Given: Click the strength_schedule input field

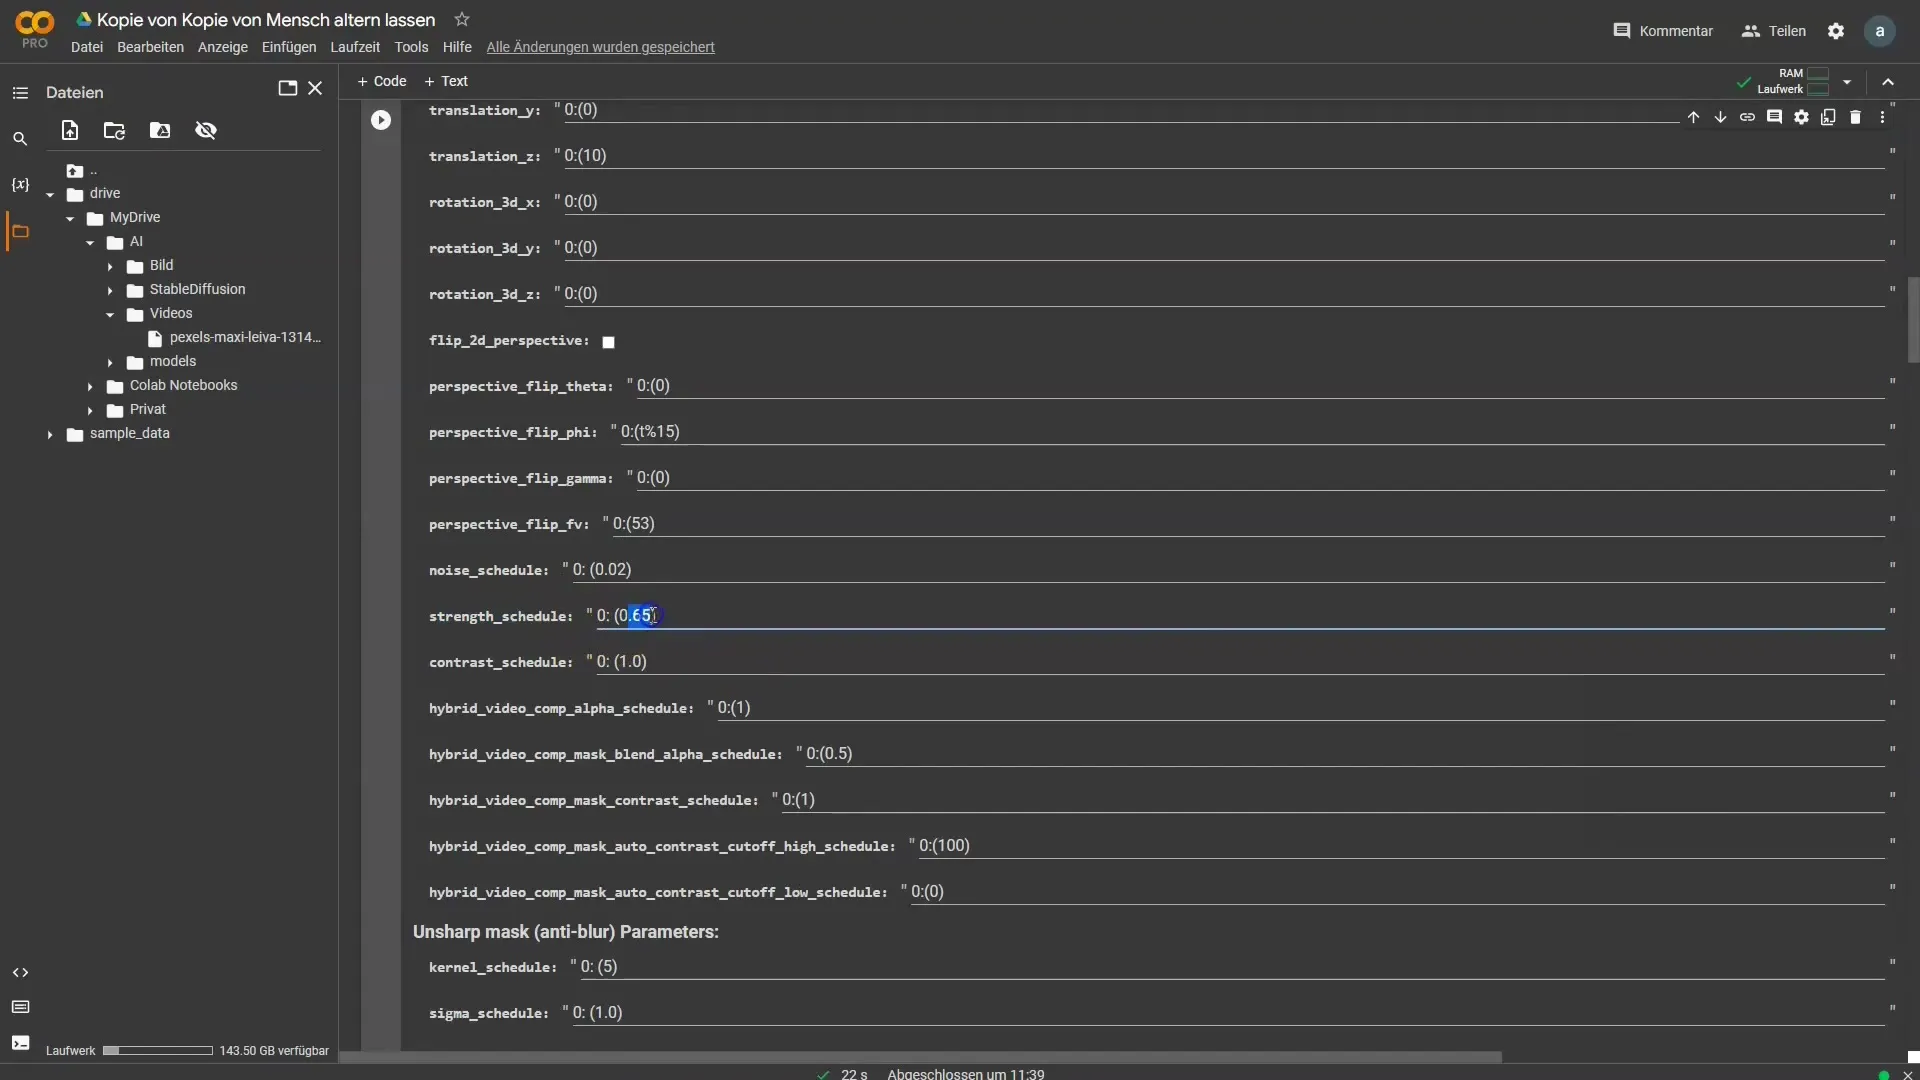Looking at the screenshot, I should pyautogui.click(x=1240, y=616).
